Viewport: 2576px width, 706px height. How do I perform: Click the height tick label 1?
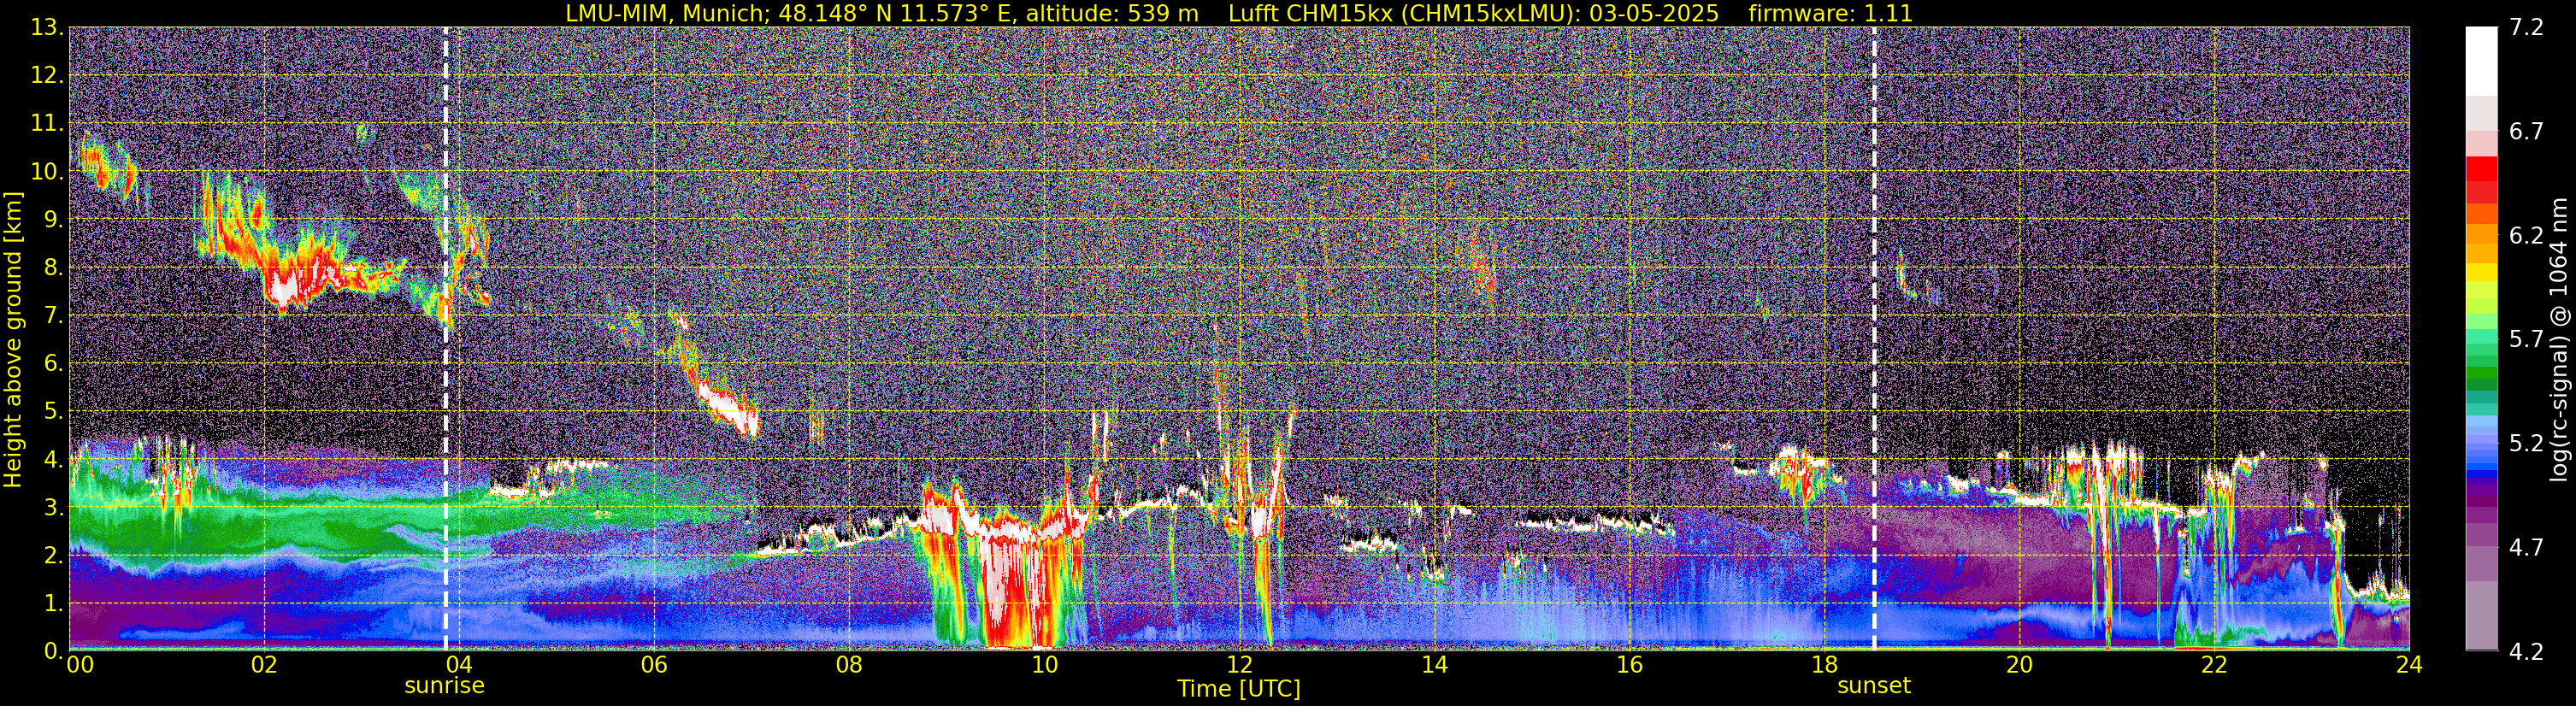click(53, 604)
